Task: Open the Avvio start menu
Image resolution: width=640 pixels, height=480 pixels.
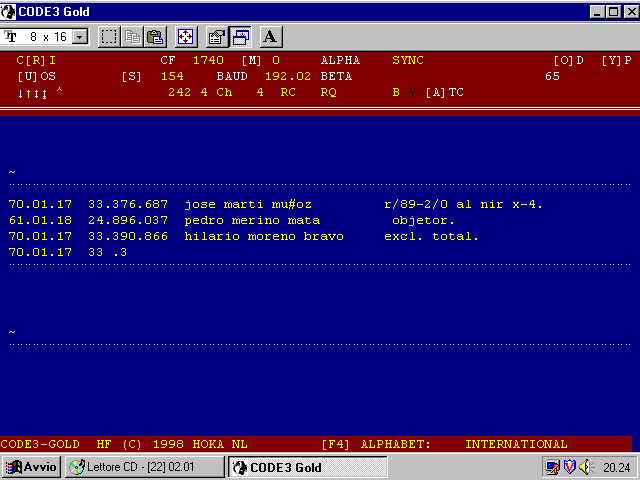Action: 32,467
